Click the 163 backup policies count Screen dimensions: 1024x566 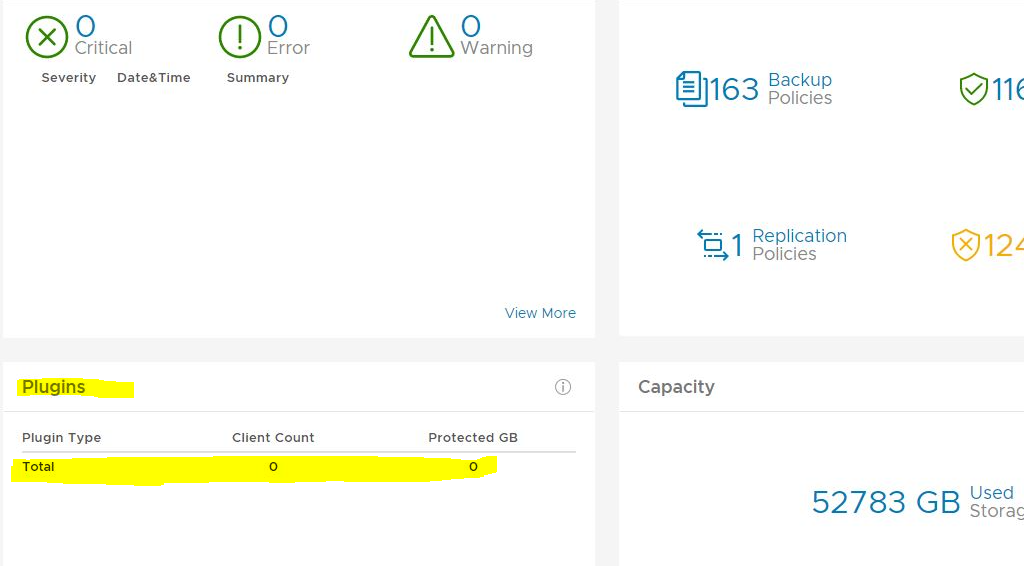click(x=735, y=90)
